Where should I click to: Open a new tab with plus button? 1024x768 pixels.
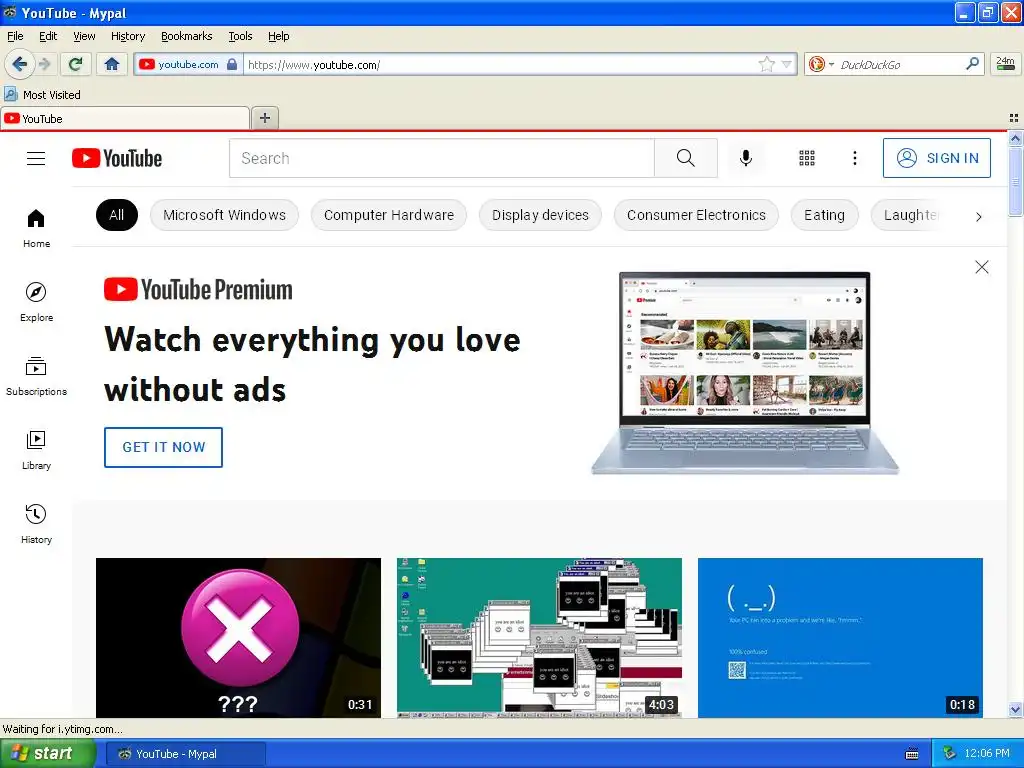[x=264, y=118]
